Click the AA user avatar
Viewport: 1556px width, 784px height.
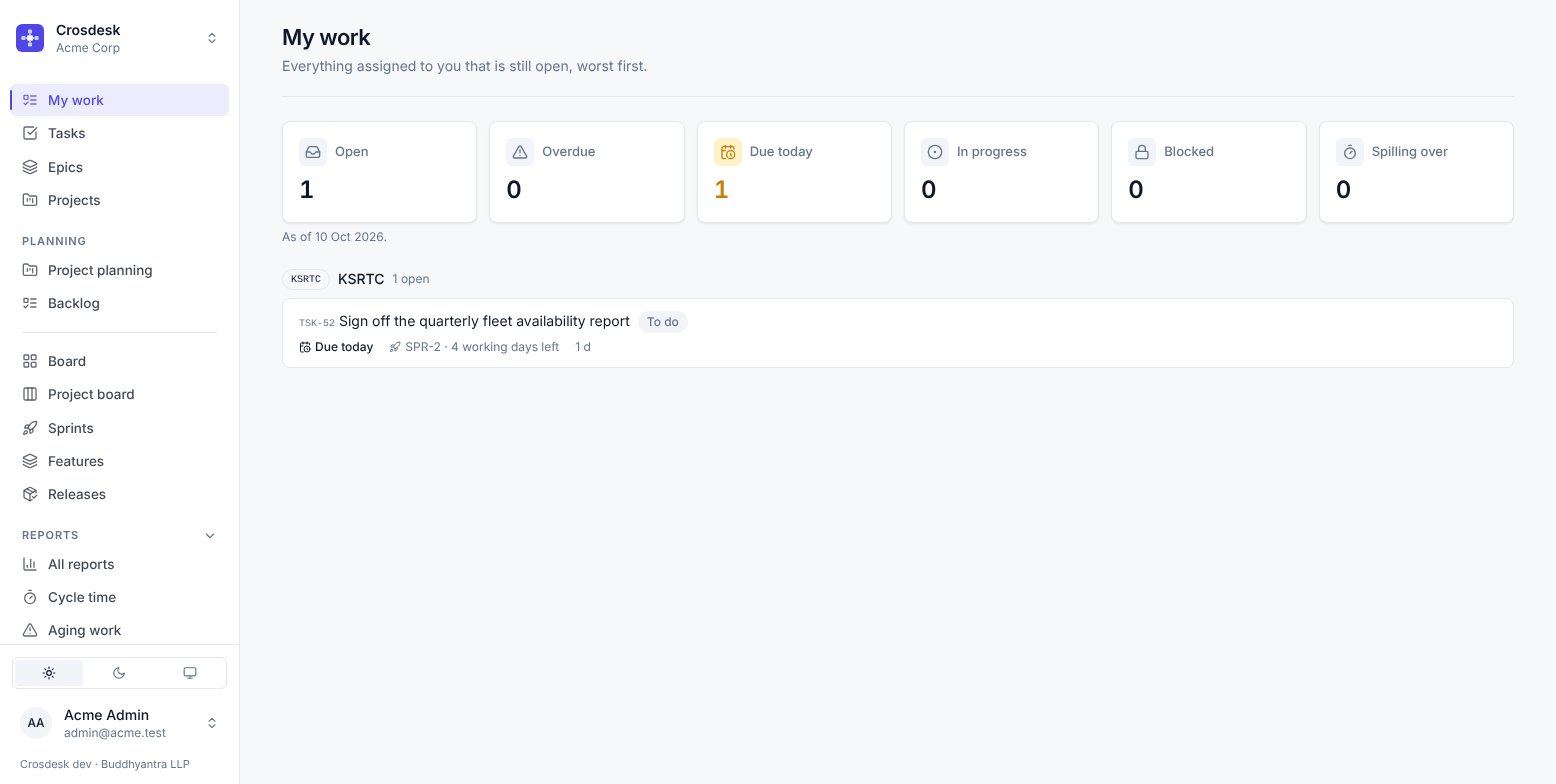coord(36,723)
